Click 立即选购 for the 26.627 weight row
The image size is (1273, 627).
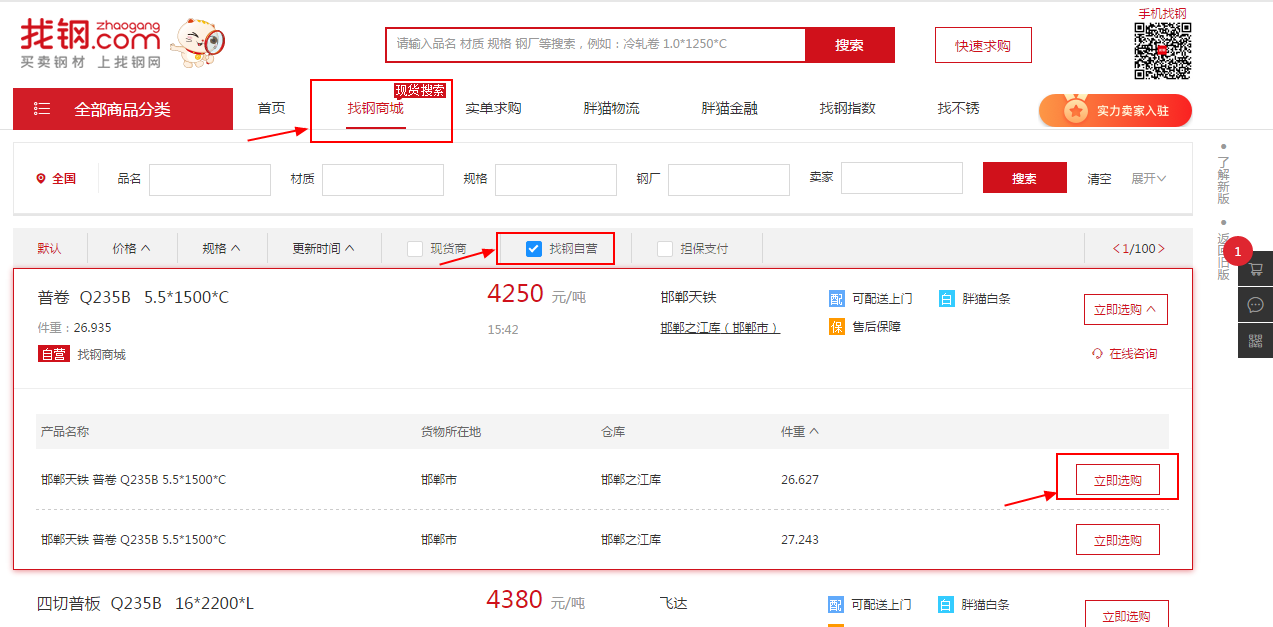[1117, 480]
